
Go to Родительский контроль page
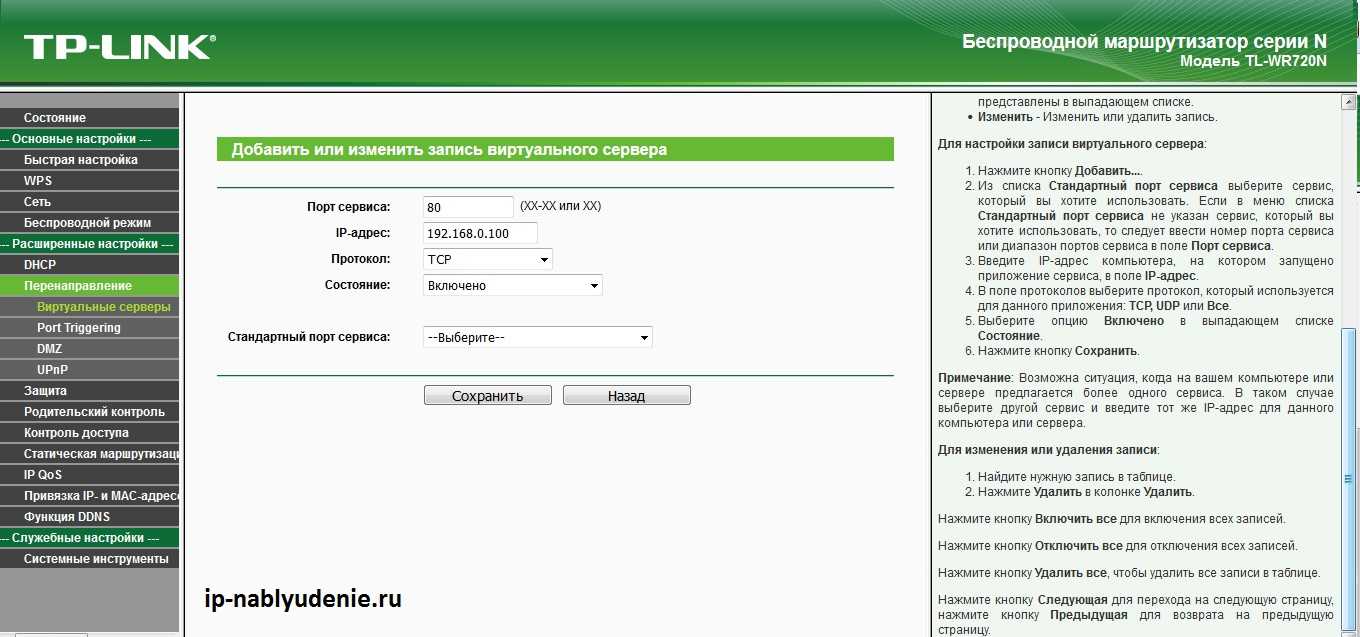(94, 412)
